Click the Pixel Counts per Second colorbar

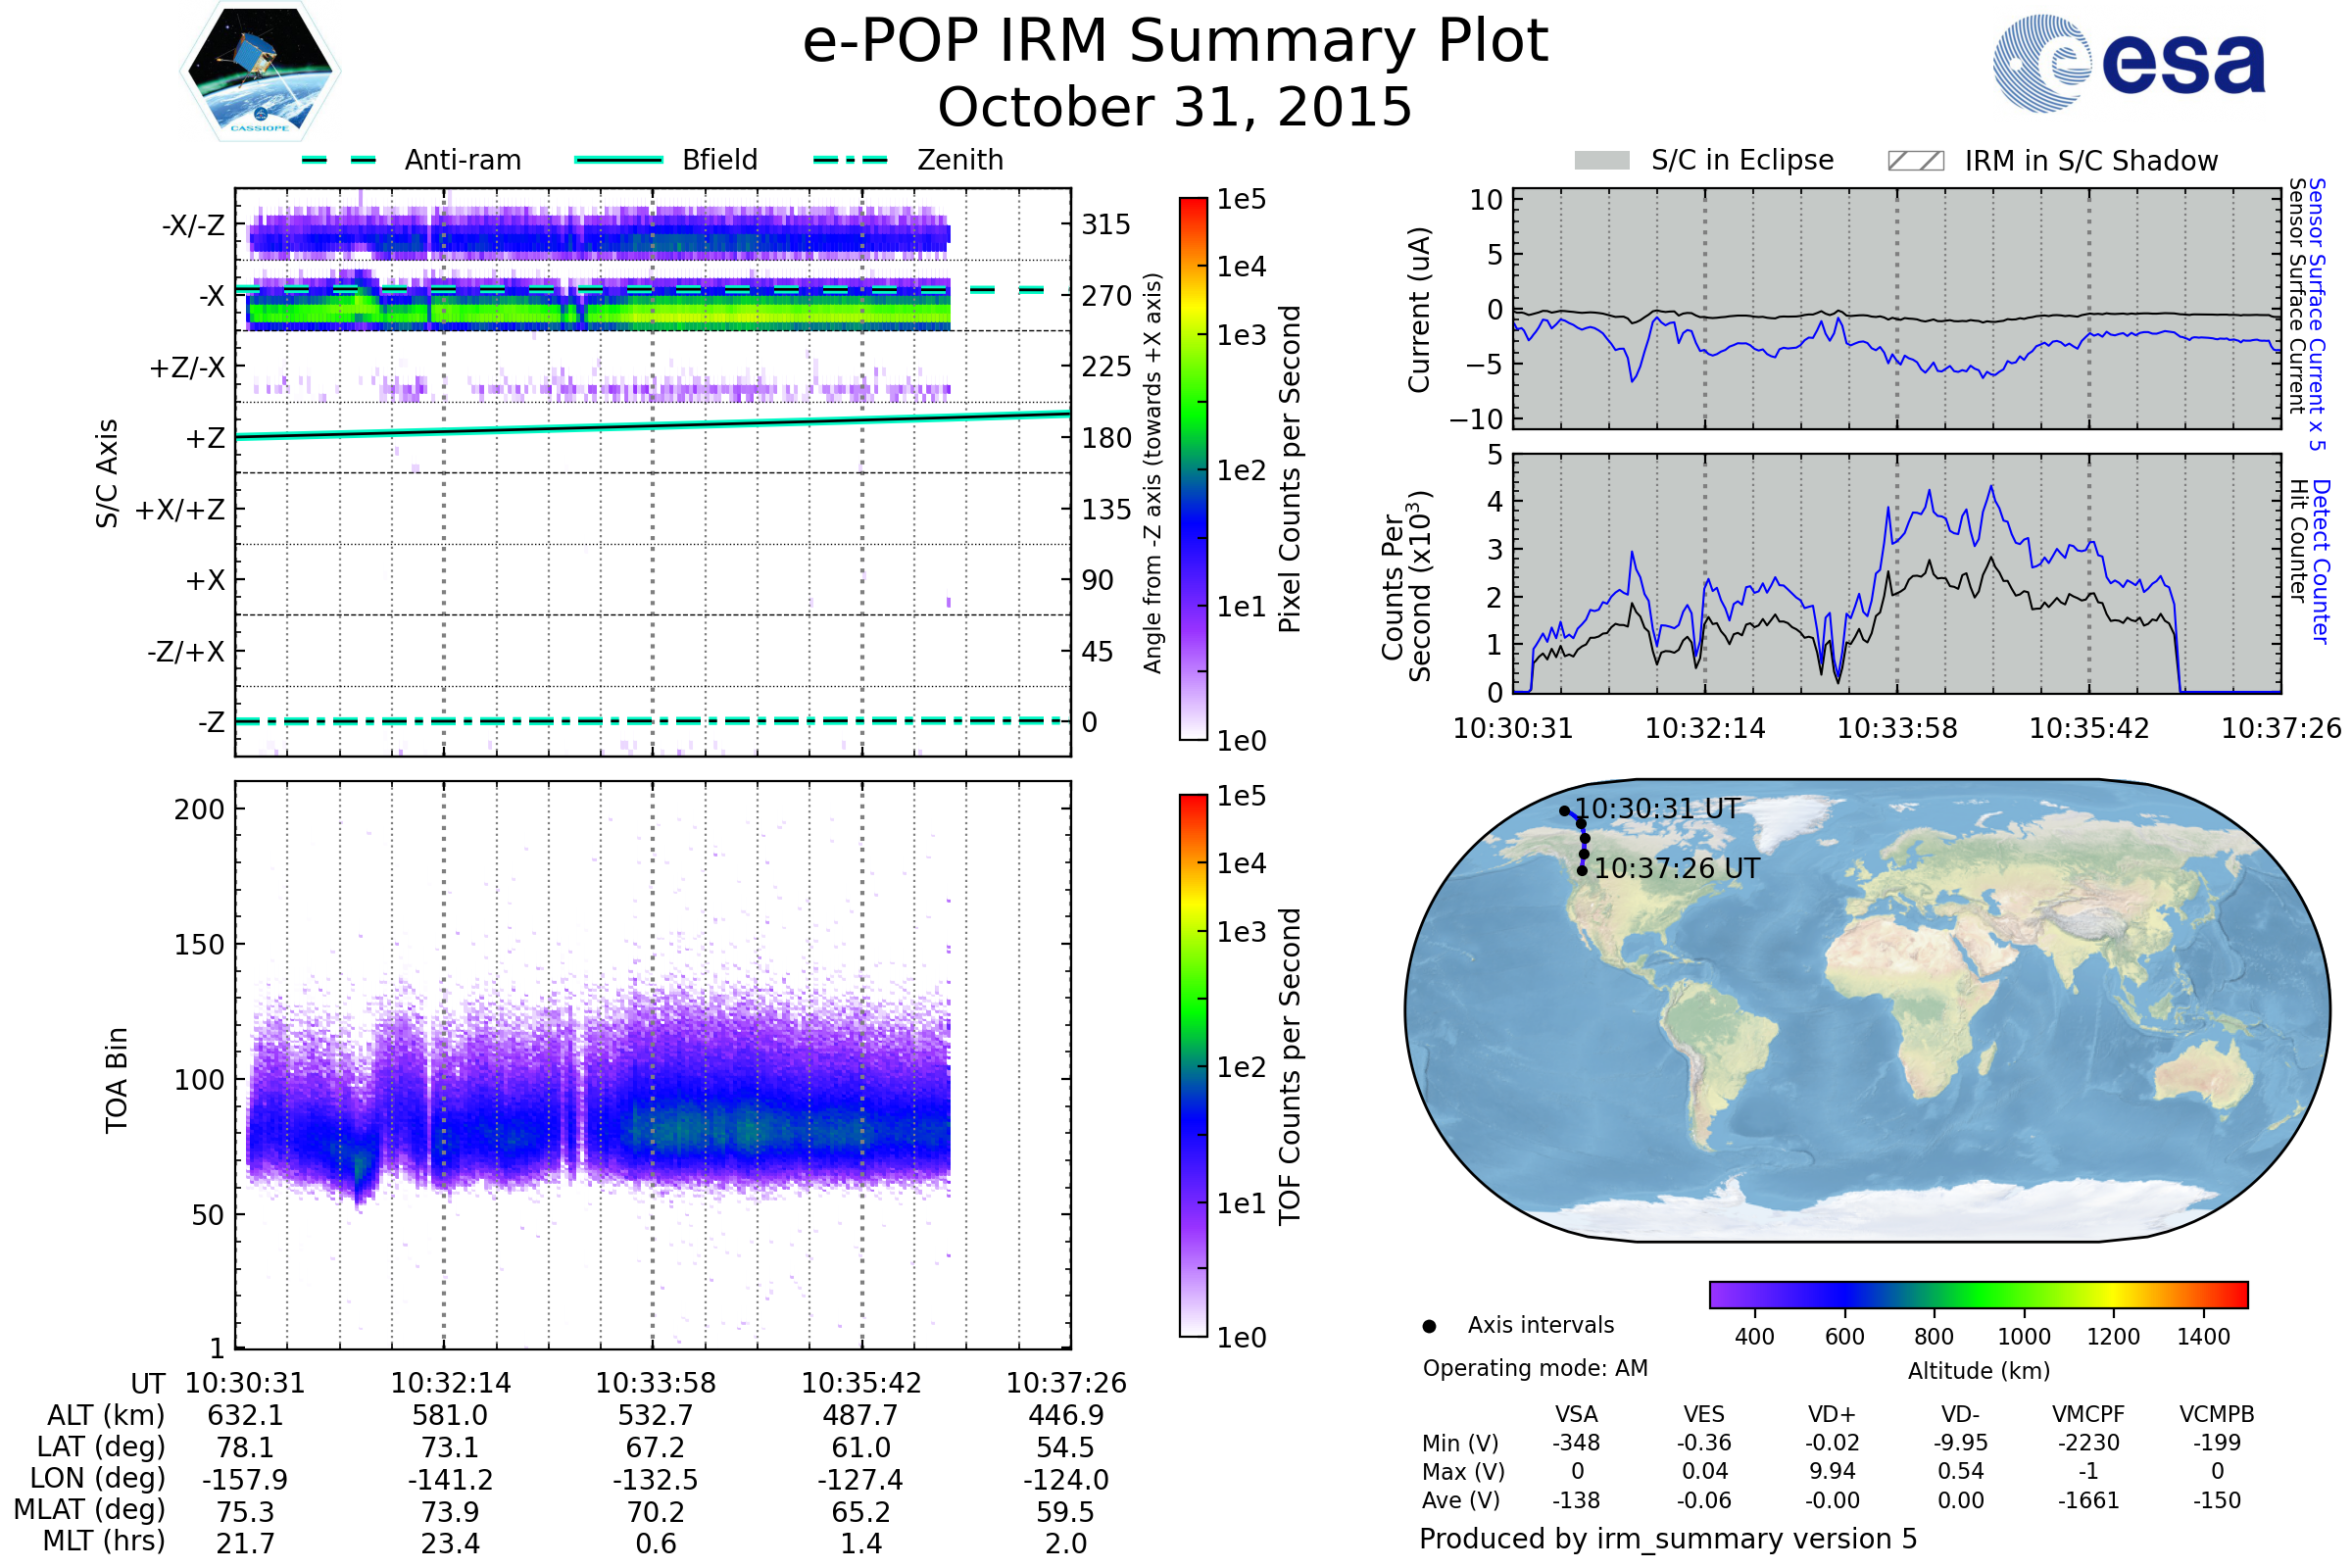[x=1193, y=469]
